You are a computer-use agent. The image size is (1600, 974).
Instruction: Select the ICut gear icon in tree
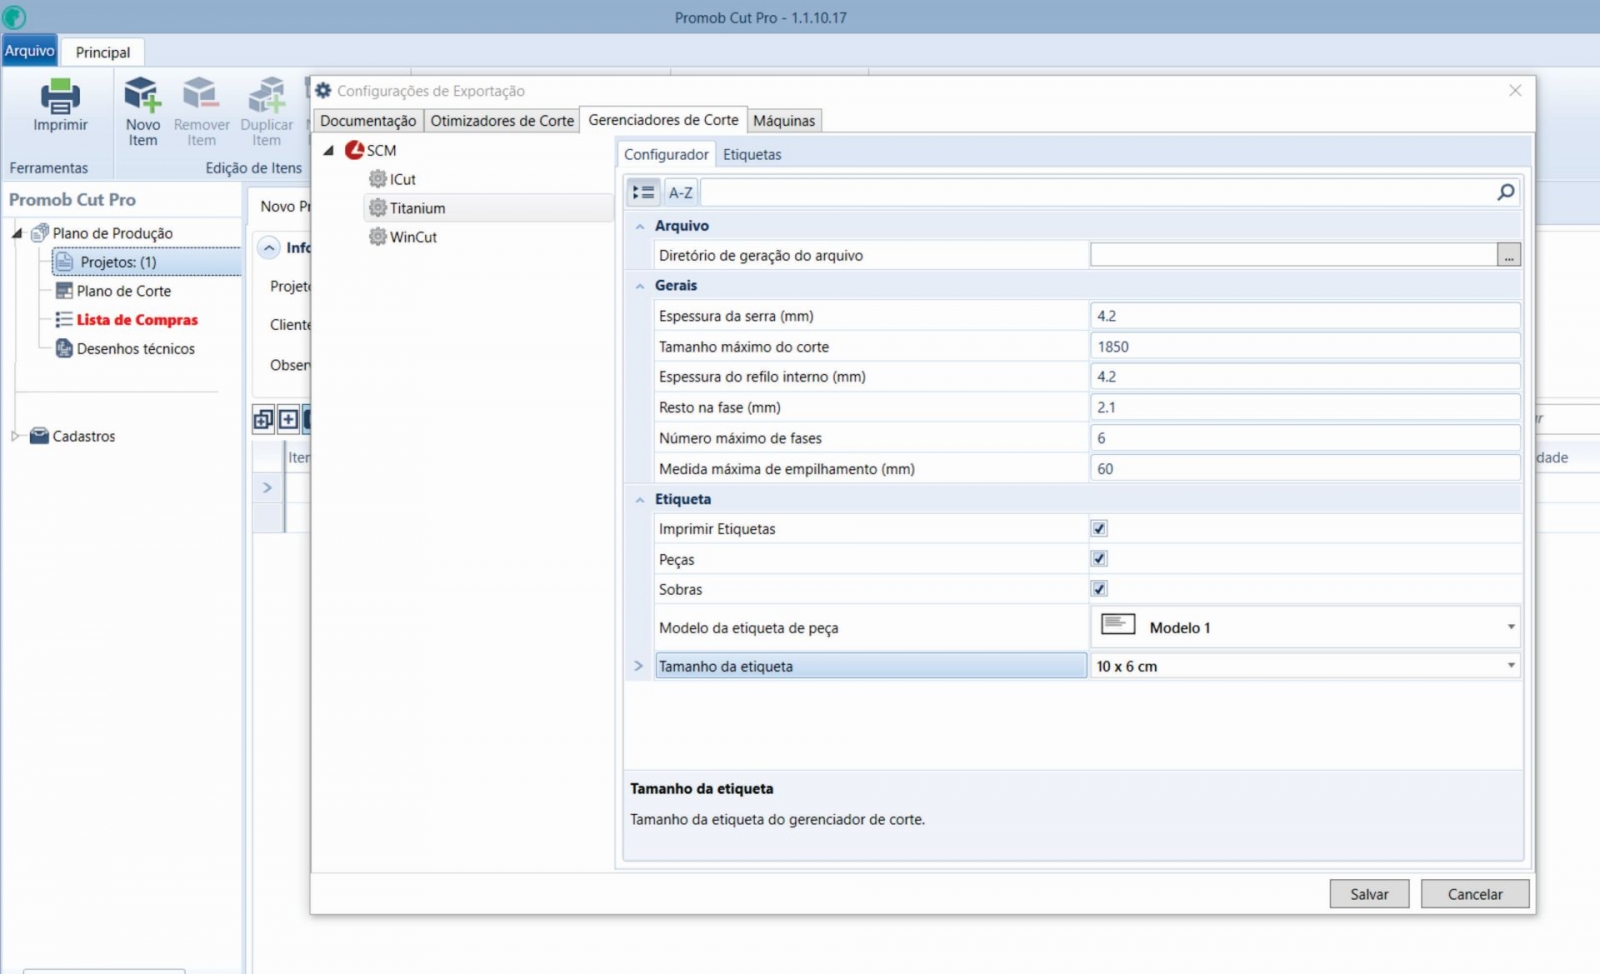click(377, 179)
